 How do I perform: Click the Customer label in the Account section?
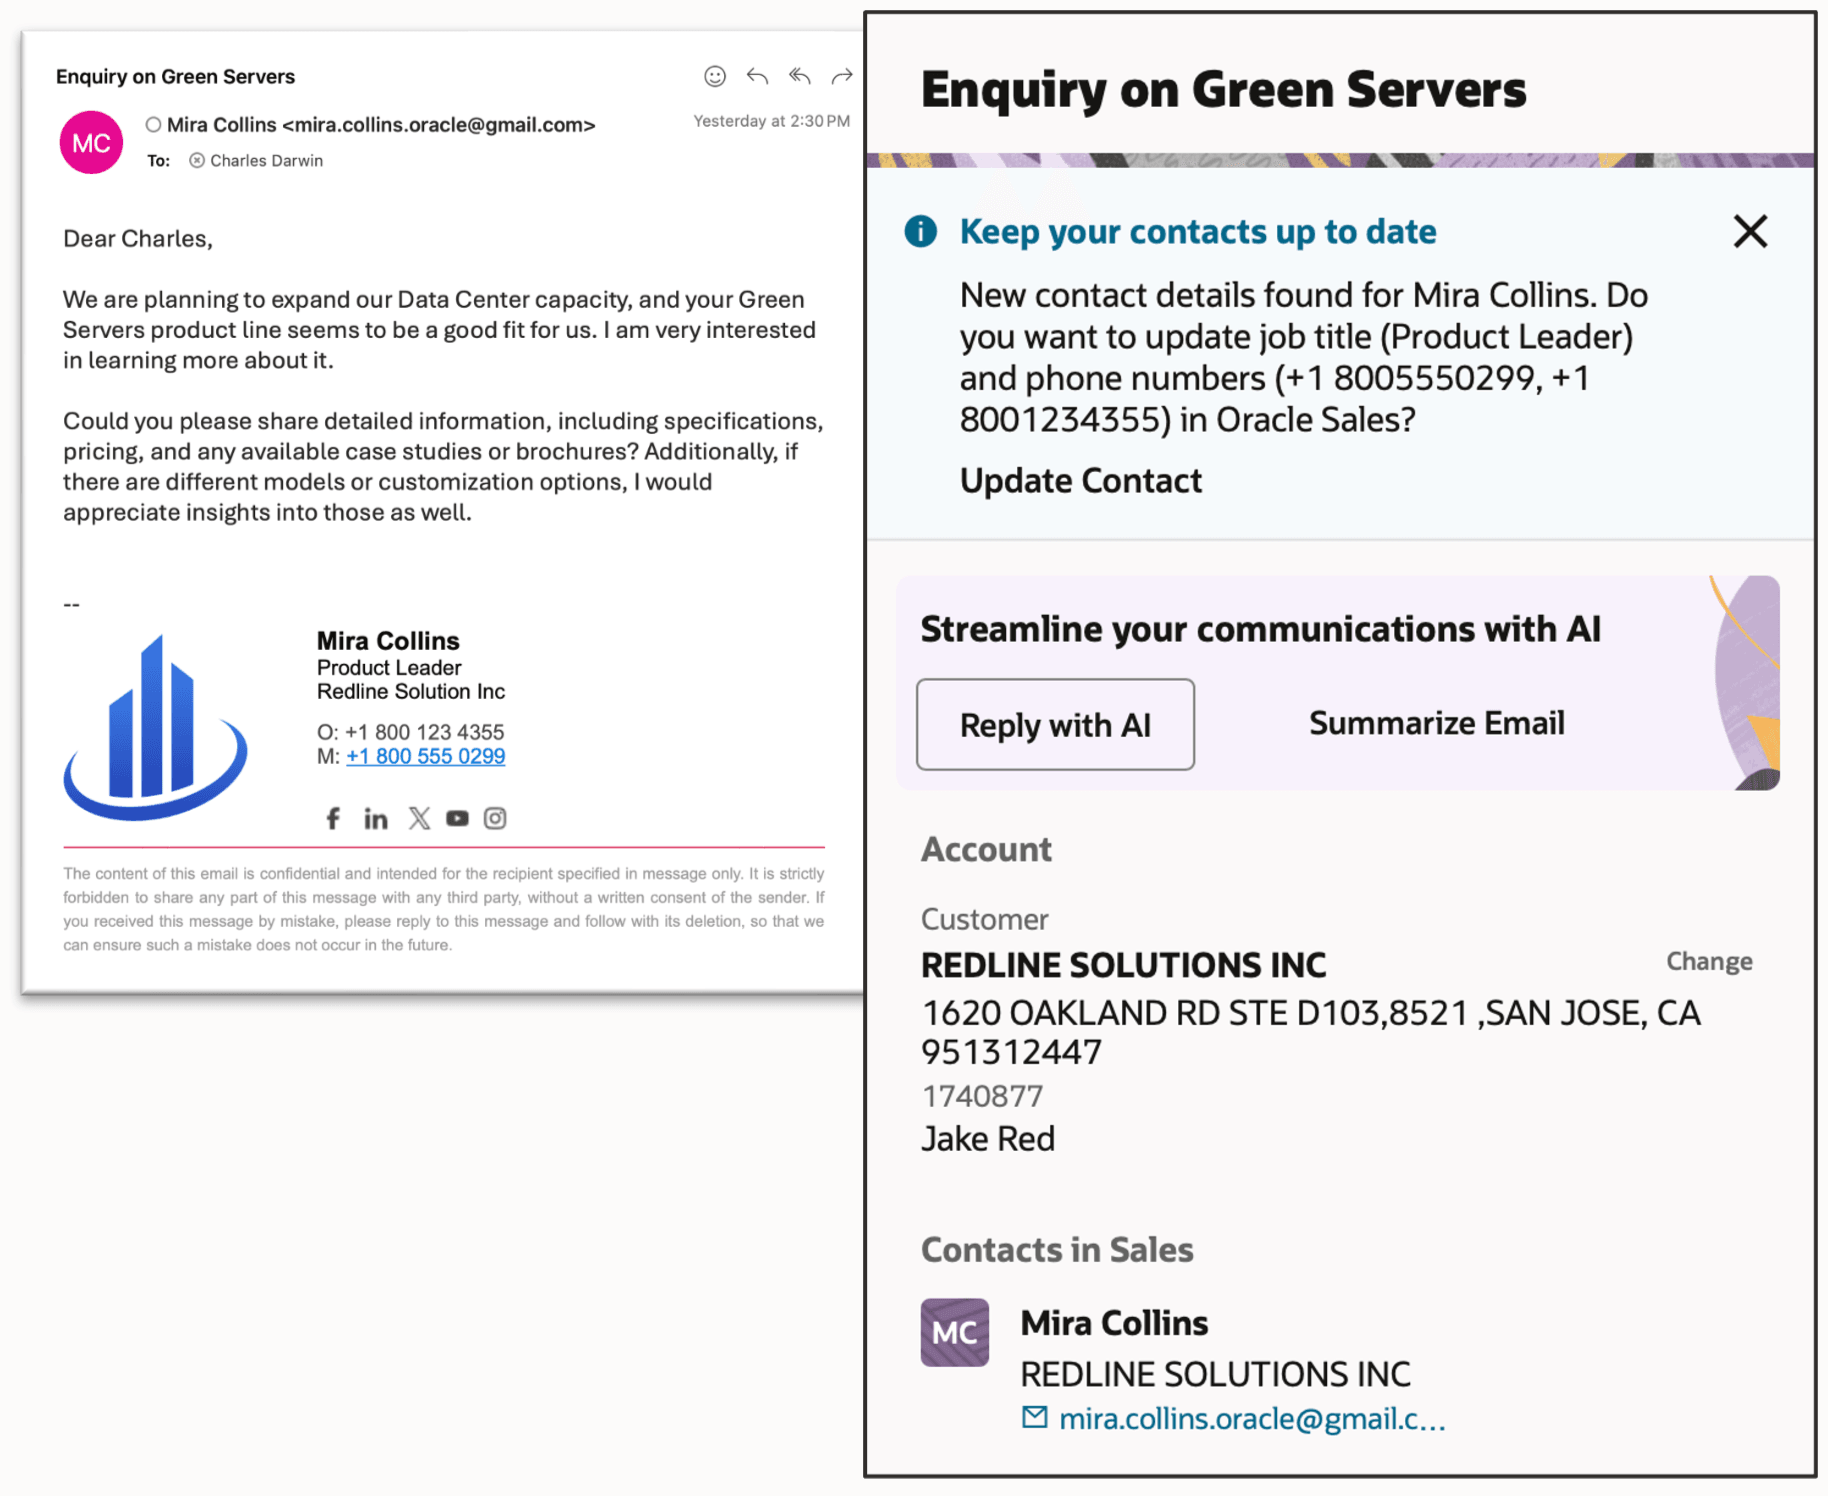(x=984, y=919)
